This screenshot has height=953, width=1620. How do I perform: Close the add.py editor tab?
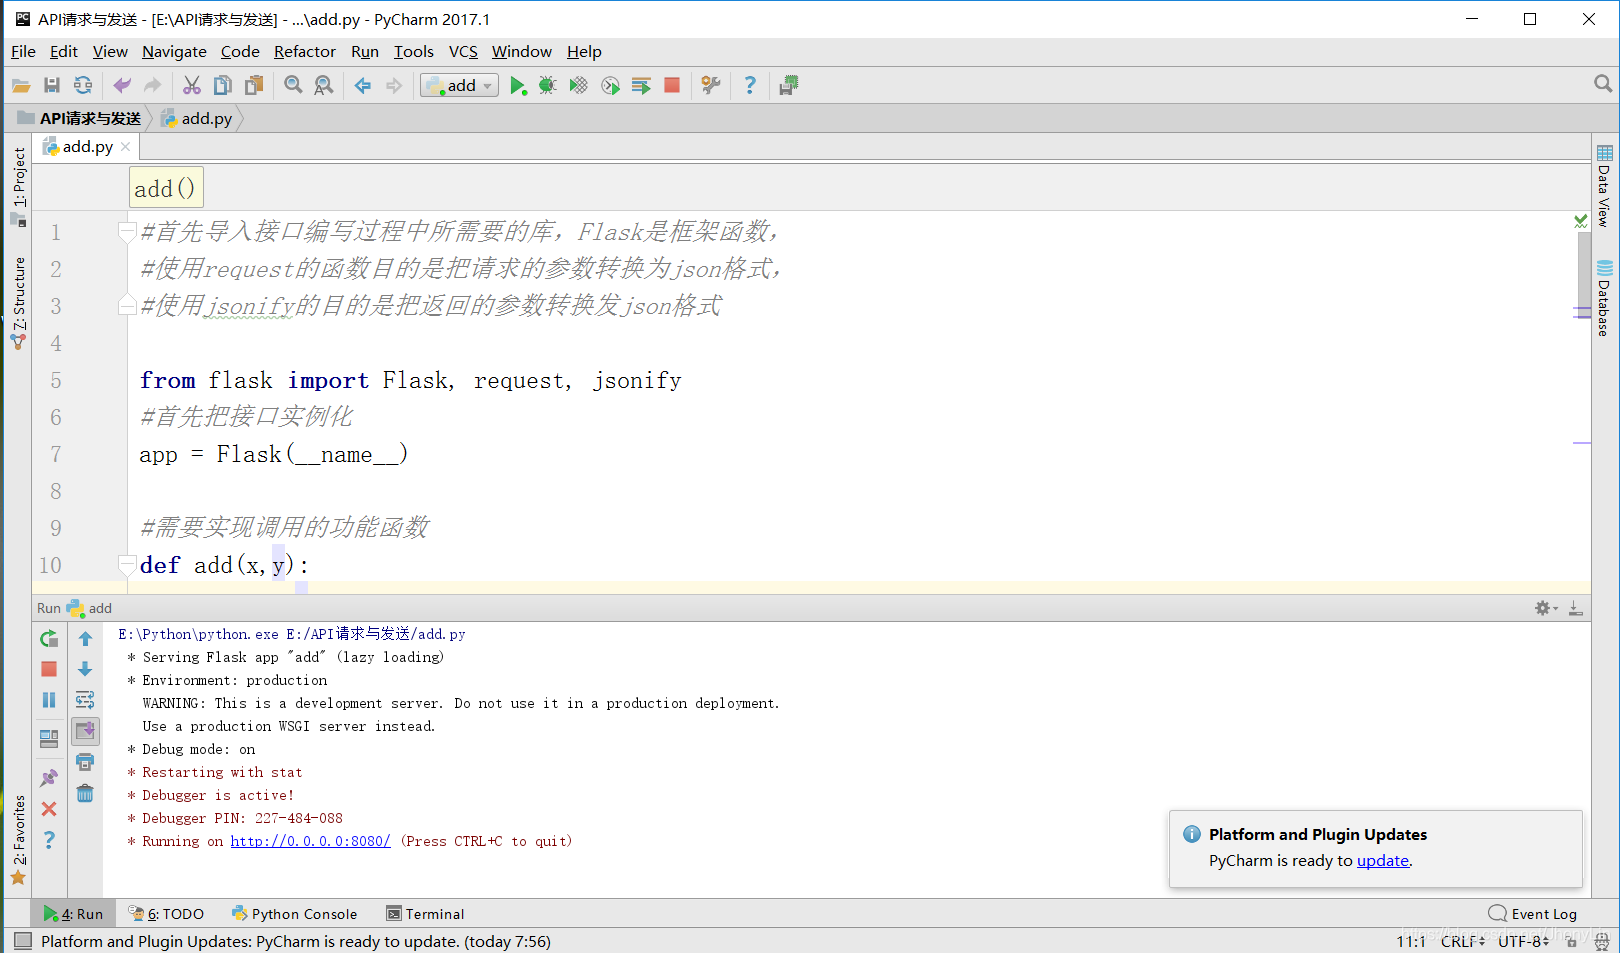click(125, 147)
